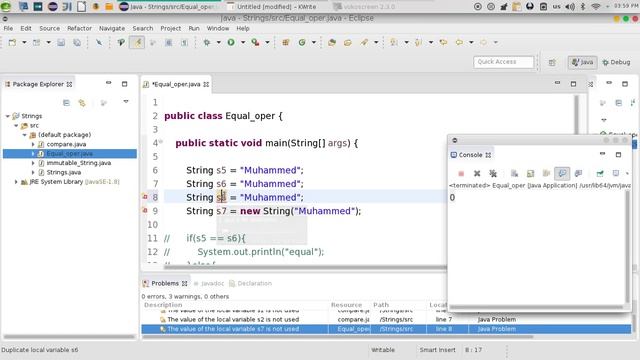Click the Open Type toolbar icon
This screenshot has width=640, height=360.
(x=332, y=42)
